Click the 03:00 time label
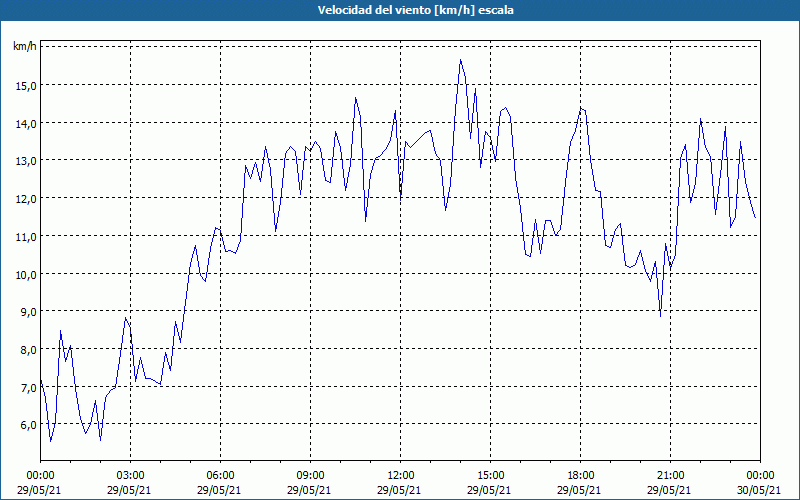 [130, 476]
